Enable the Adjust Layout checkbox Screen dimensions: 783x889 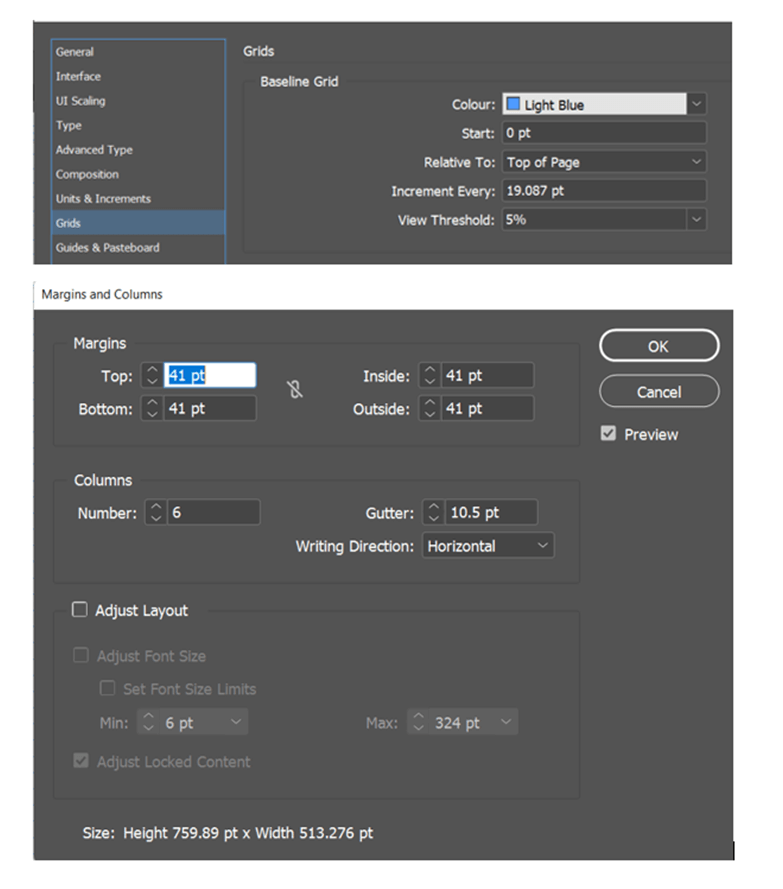pyautogui.click(x=80, y=610)
